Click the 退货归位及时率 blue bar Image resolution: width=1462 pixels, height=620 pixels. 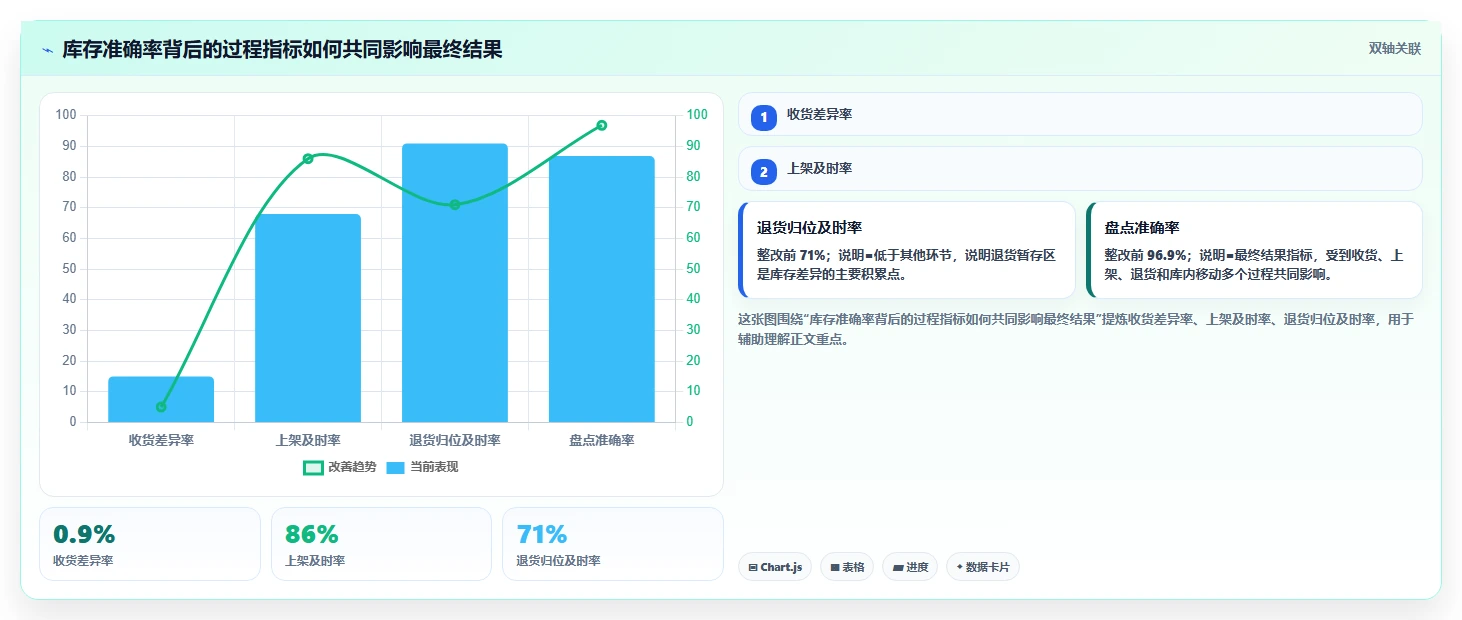(455, 283)
